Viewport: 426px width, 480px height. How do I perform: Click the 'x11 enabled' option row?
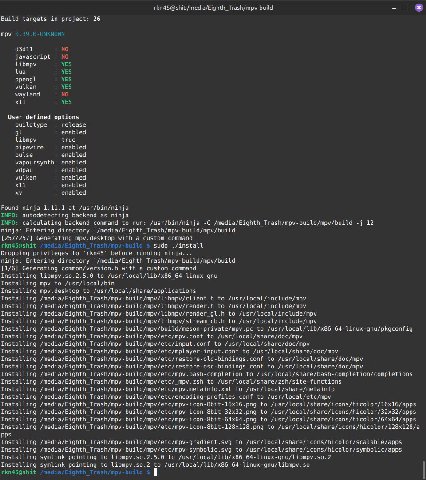click(51, 185)
